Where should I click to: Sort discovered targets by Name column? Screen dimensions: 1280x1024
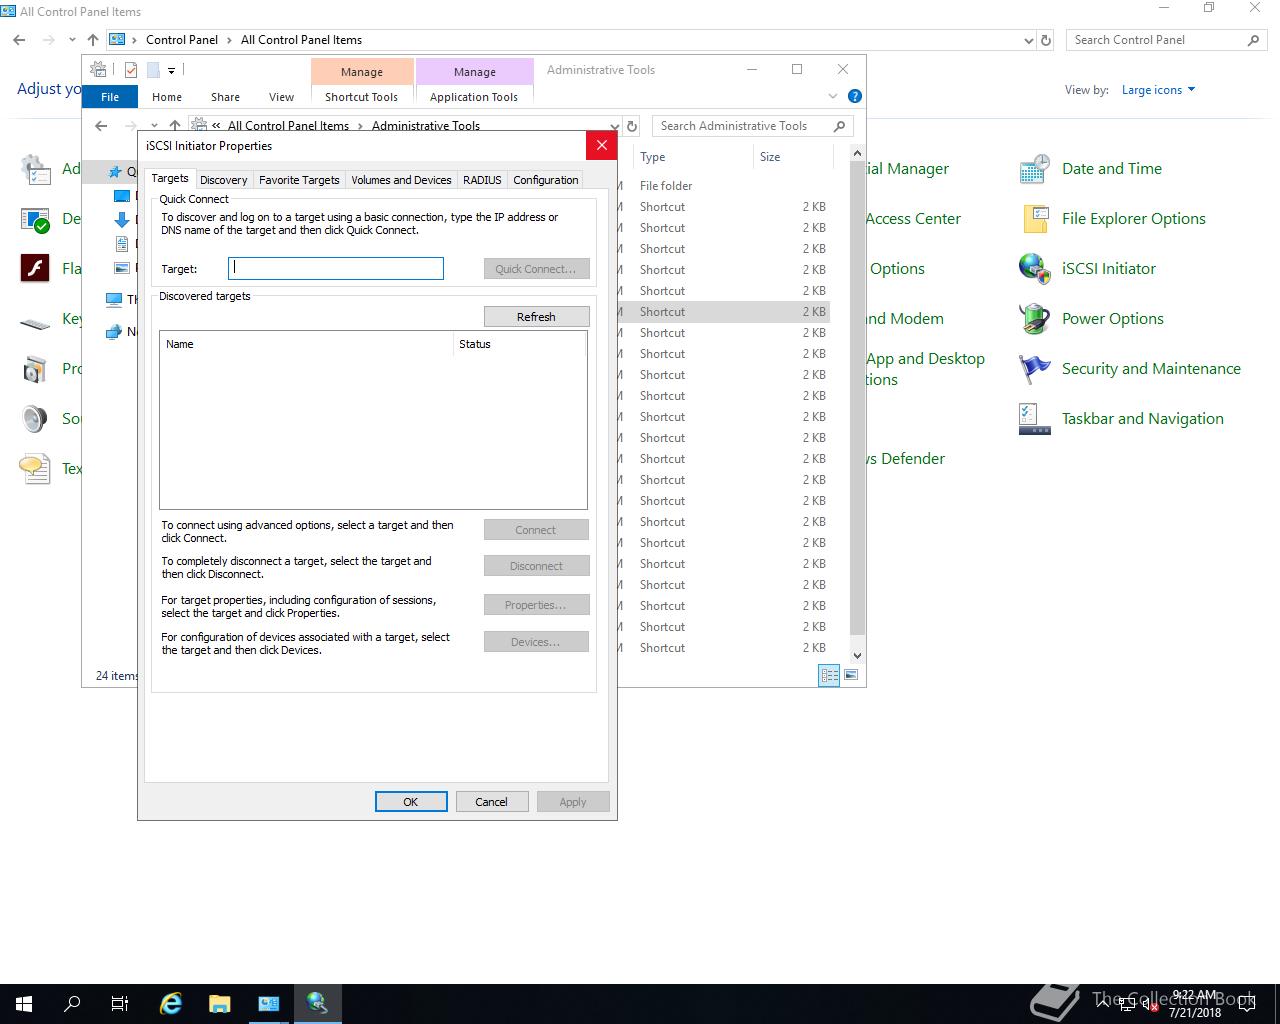click(305, 344)
